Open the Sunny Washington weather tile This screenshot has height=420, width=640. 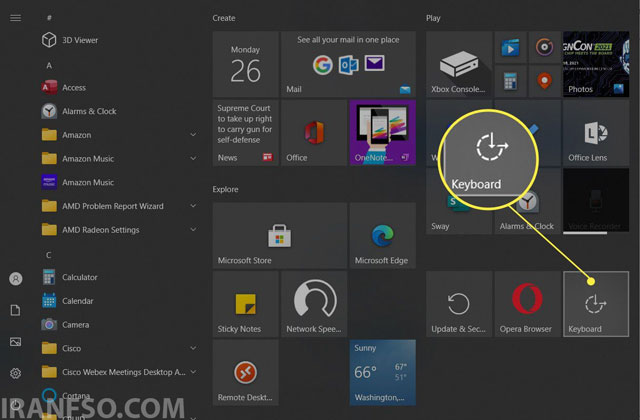[x=382, y=373]
